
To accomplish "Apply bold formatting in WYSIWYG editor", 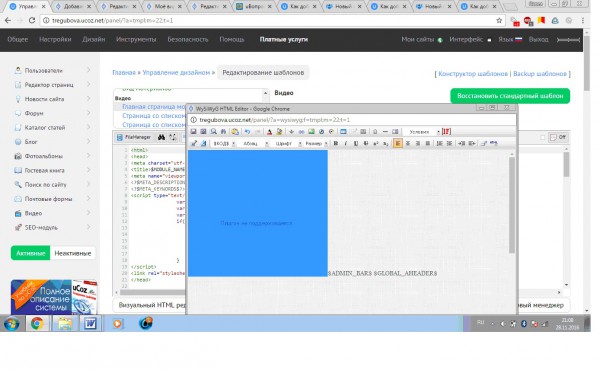I will 336,143.
